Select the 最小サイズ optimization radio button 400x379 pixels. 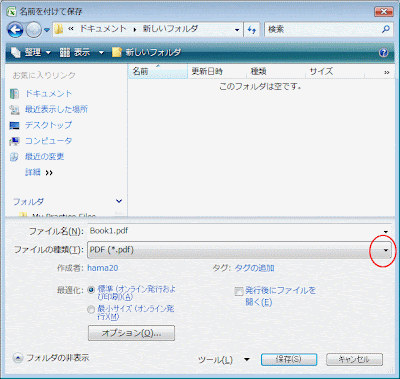[91, 309]
